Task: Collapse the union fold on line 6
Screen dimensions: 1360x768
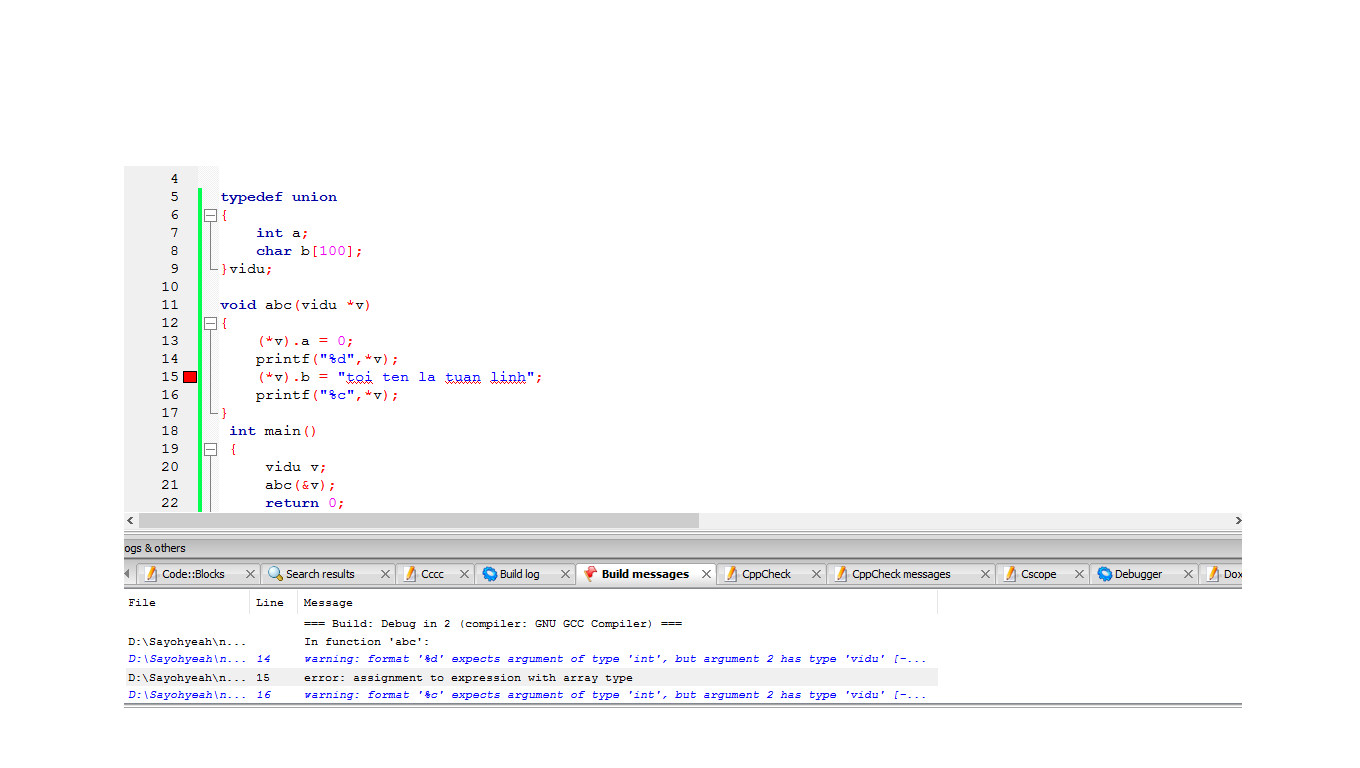Action: click(210, 215)
